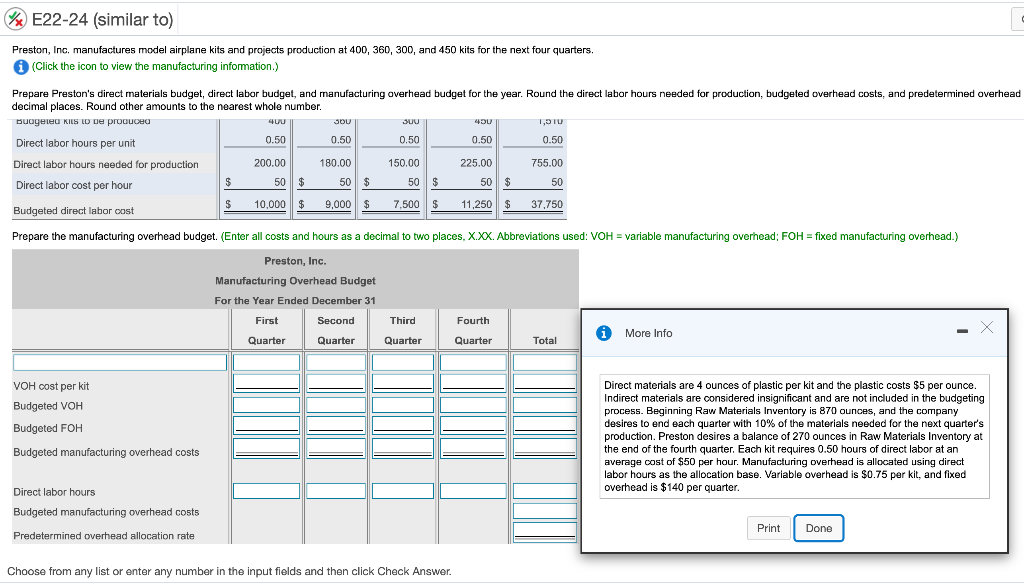Image resolution: width=1024 pixels, height=584 pixels.
Task: Click the Print button
Action: click(769, 528)
